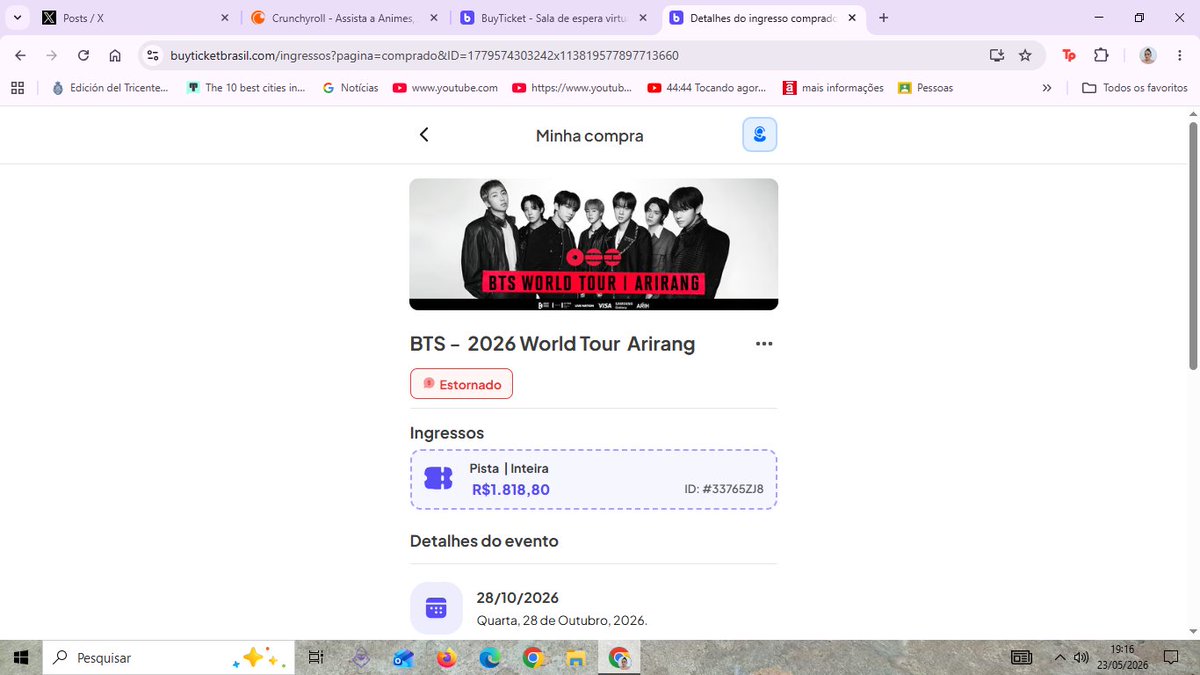Viewport: 1200px width, 675px height.
Task: Click the BTS World Tour banner image
Action: [594, 244]
